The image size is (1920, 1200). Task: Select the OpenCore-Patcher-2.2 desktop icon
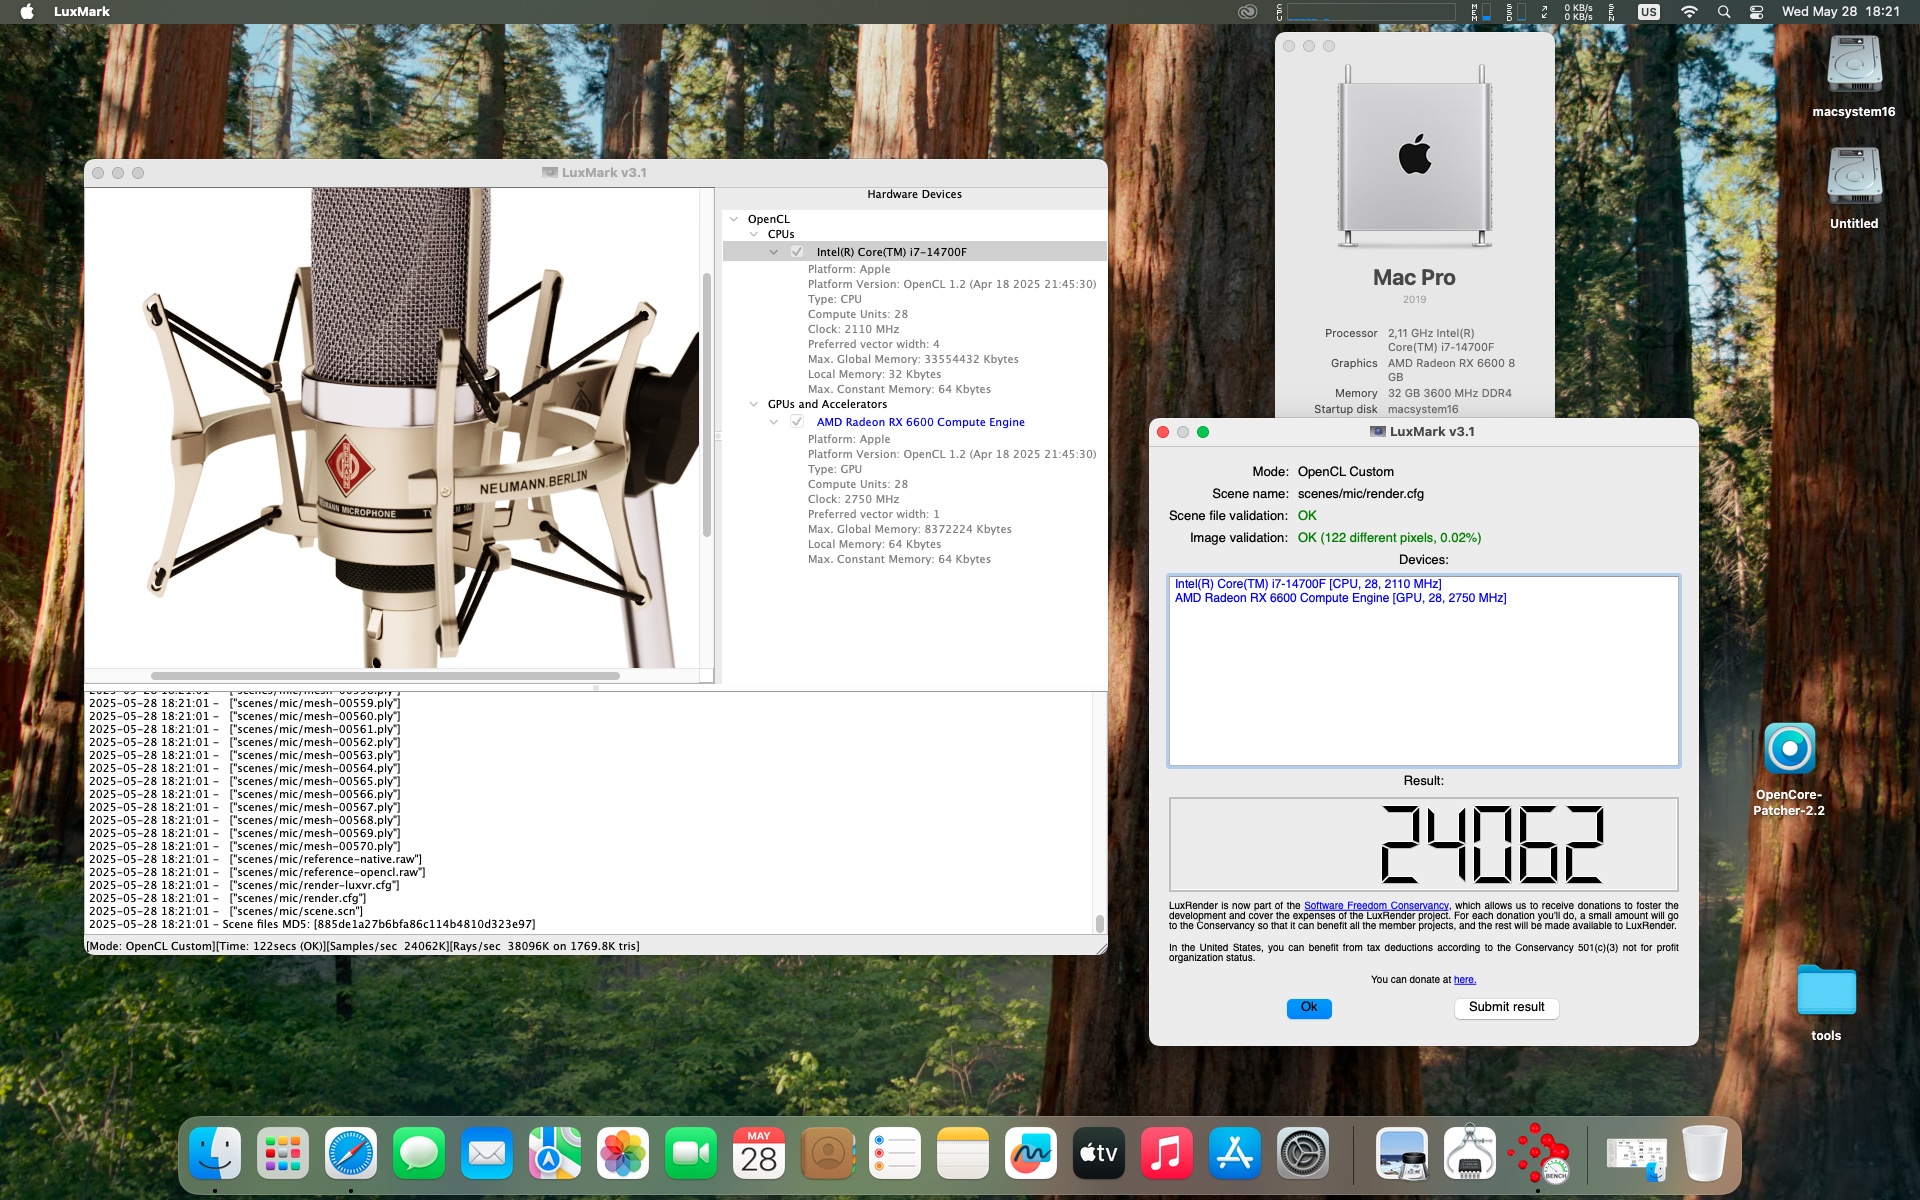pos(1789,768)
